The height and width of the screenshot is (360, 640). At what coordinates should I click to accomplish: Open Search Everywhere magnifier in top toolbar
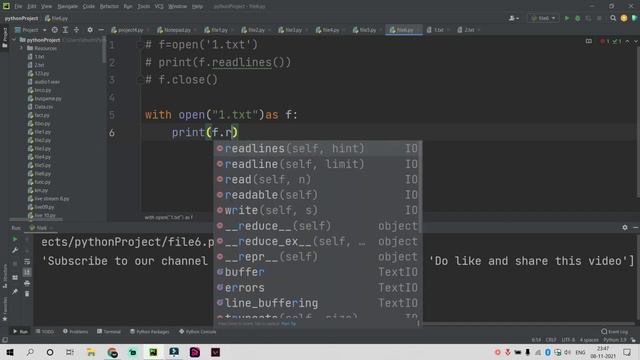pos(613,18)
